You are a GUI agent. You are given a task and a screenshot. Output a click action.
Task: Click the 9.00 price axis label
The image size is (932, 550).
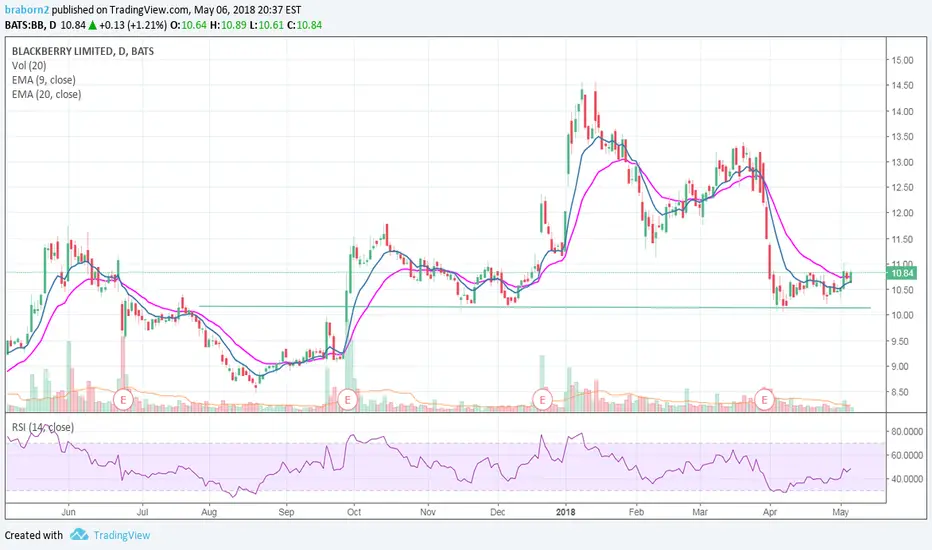tap(902, 367)
